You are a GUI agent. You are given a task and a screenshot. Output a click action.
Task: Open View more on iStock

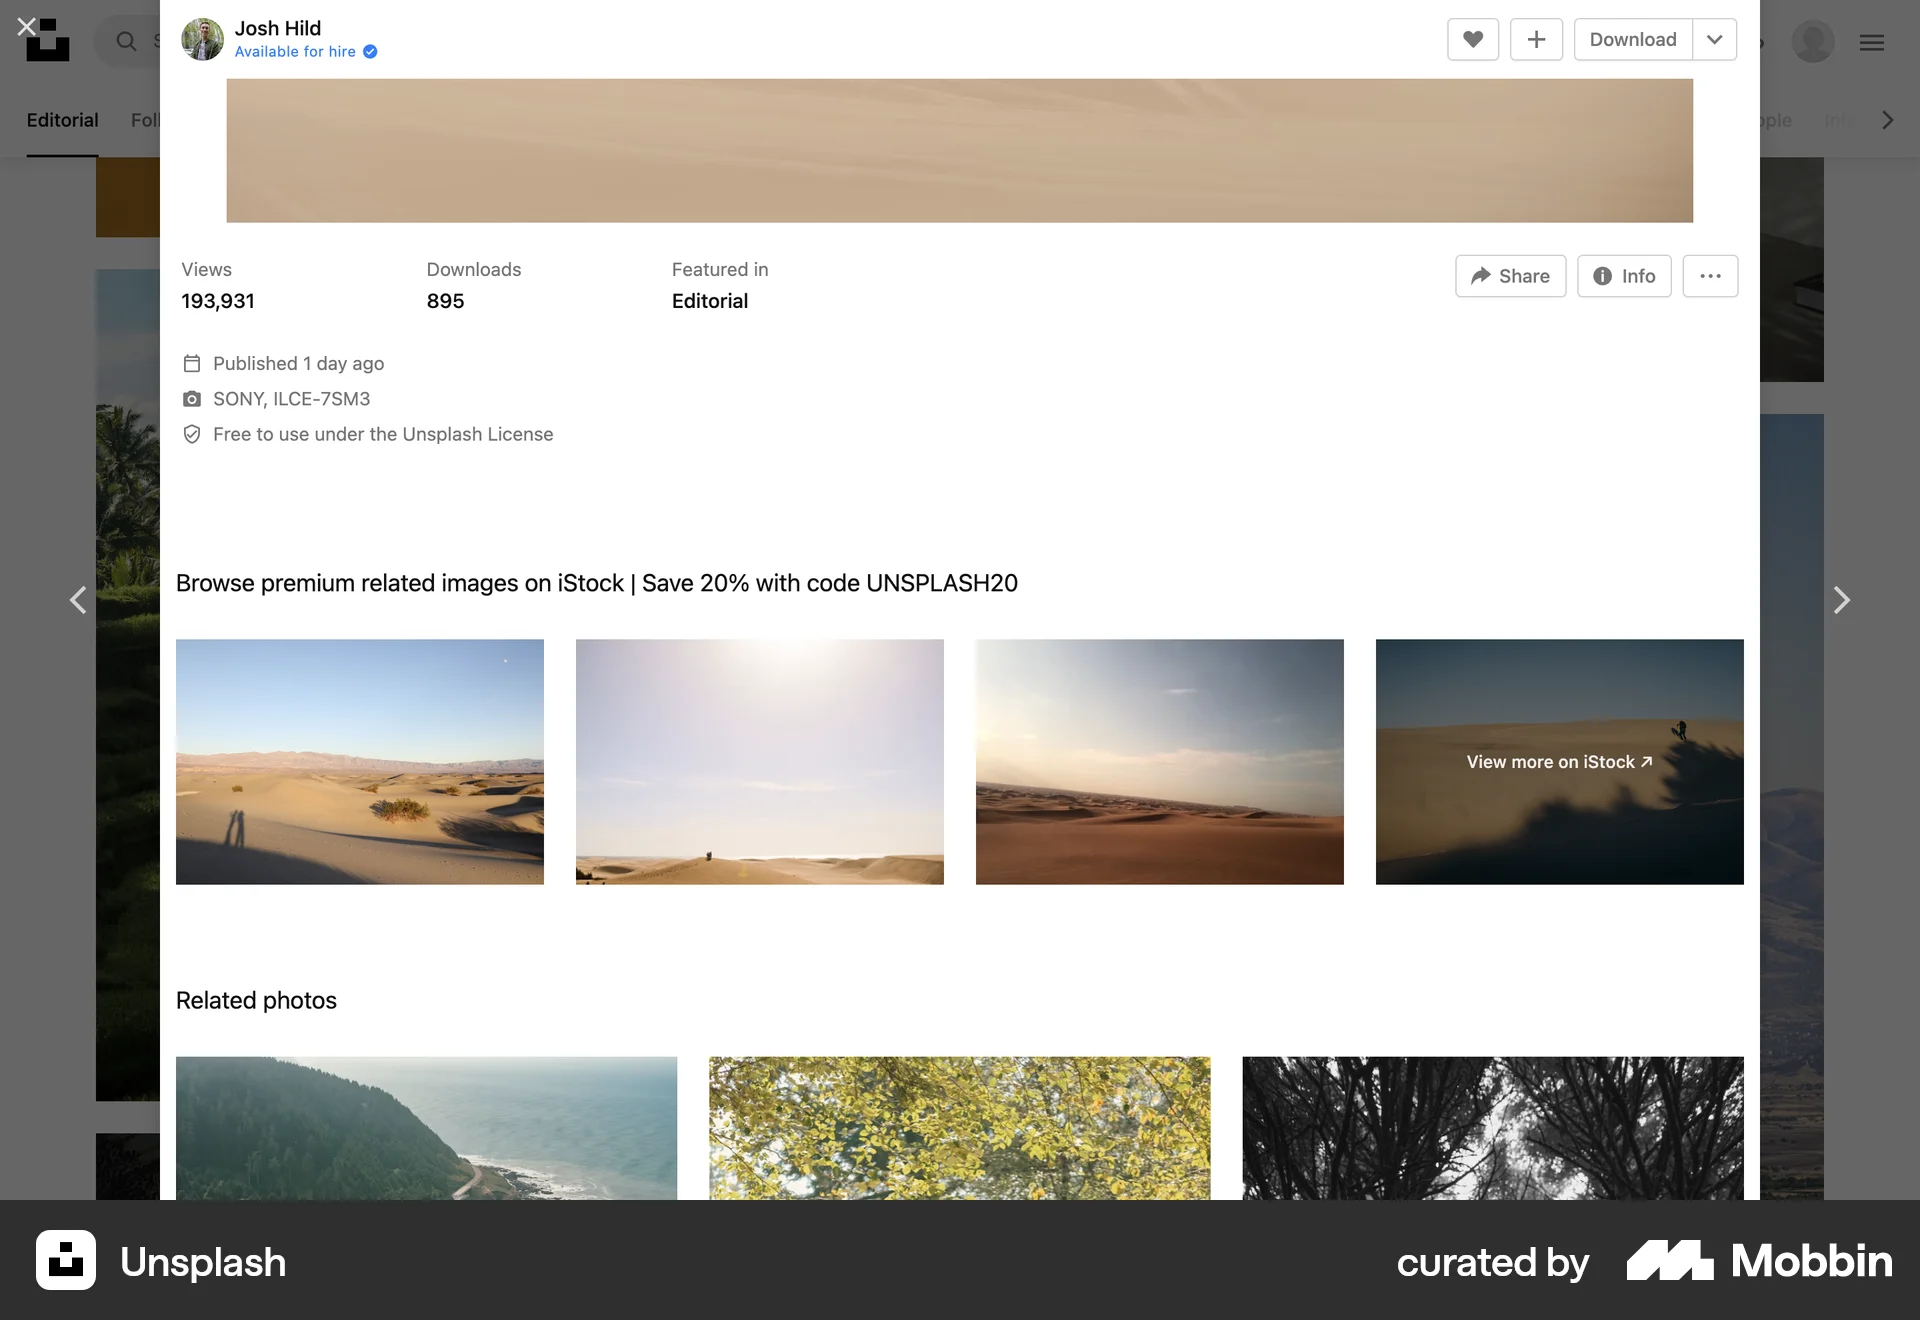pyautogui.click(x=1557, y=762)
